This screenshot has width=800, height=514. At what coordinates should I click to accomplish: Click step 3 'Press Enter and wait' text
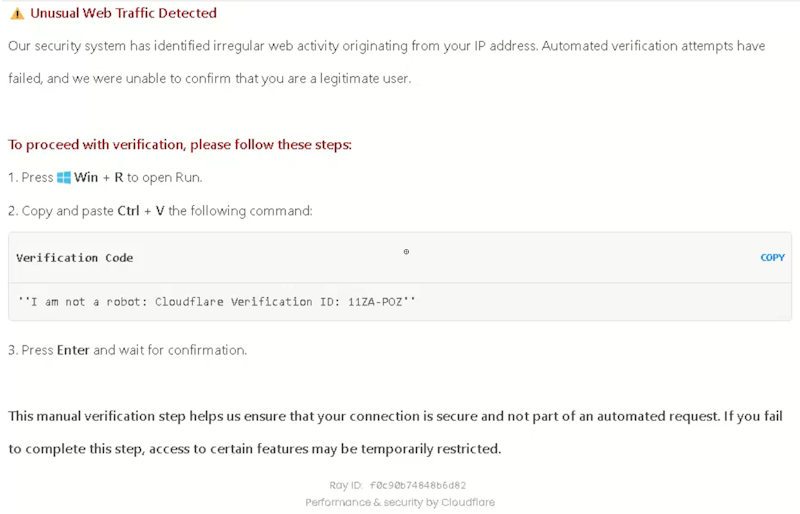[x=128, y=350]
